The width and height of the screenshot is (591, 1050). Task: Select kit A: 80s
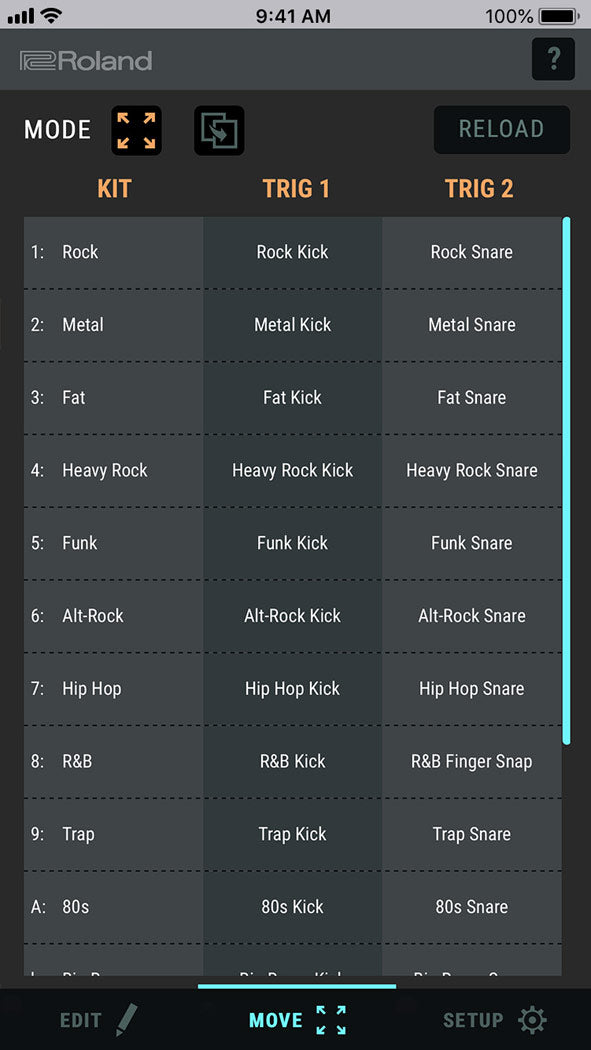113,907
